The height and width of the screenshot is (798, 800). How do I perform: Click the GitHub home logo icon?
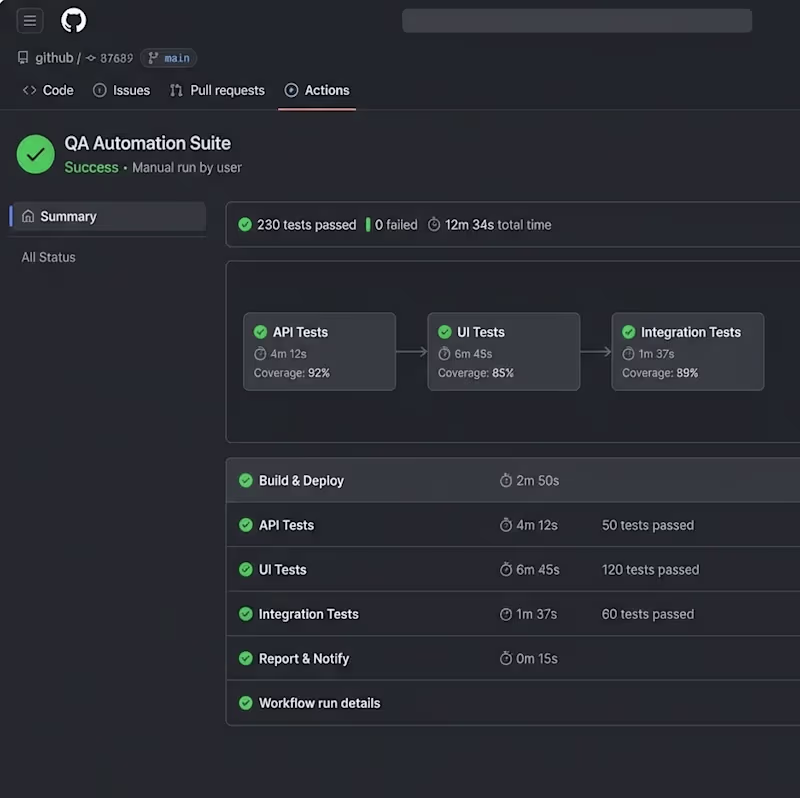point(74,20)
